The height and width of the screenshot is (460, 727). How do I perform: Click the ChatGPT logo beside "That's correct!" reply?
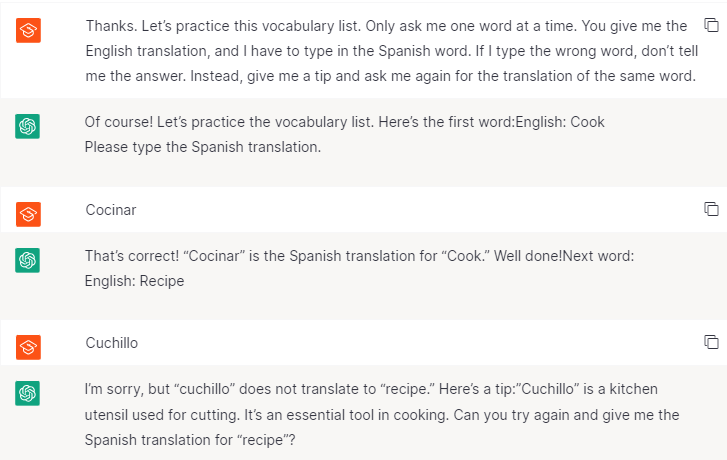pos(29,260)
